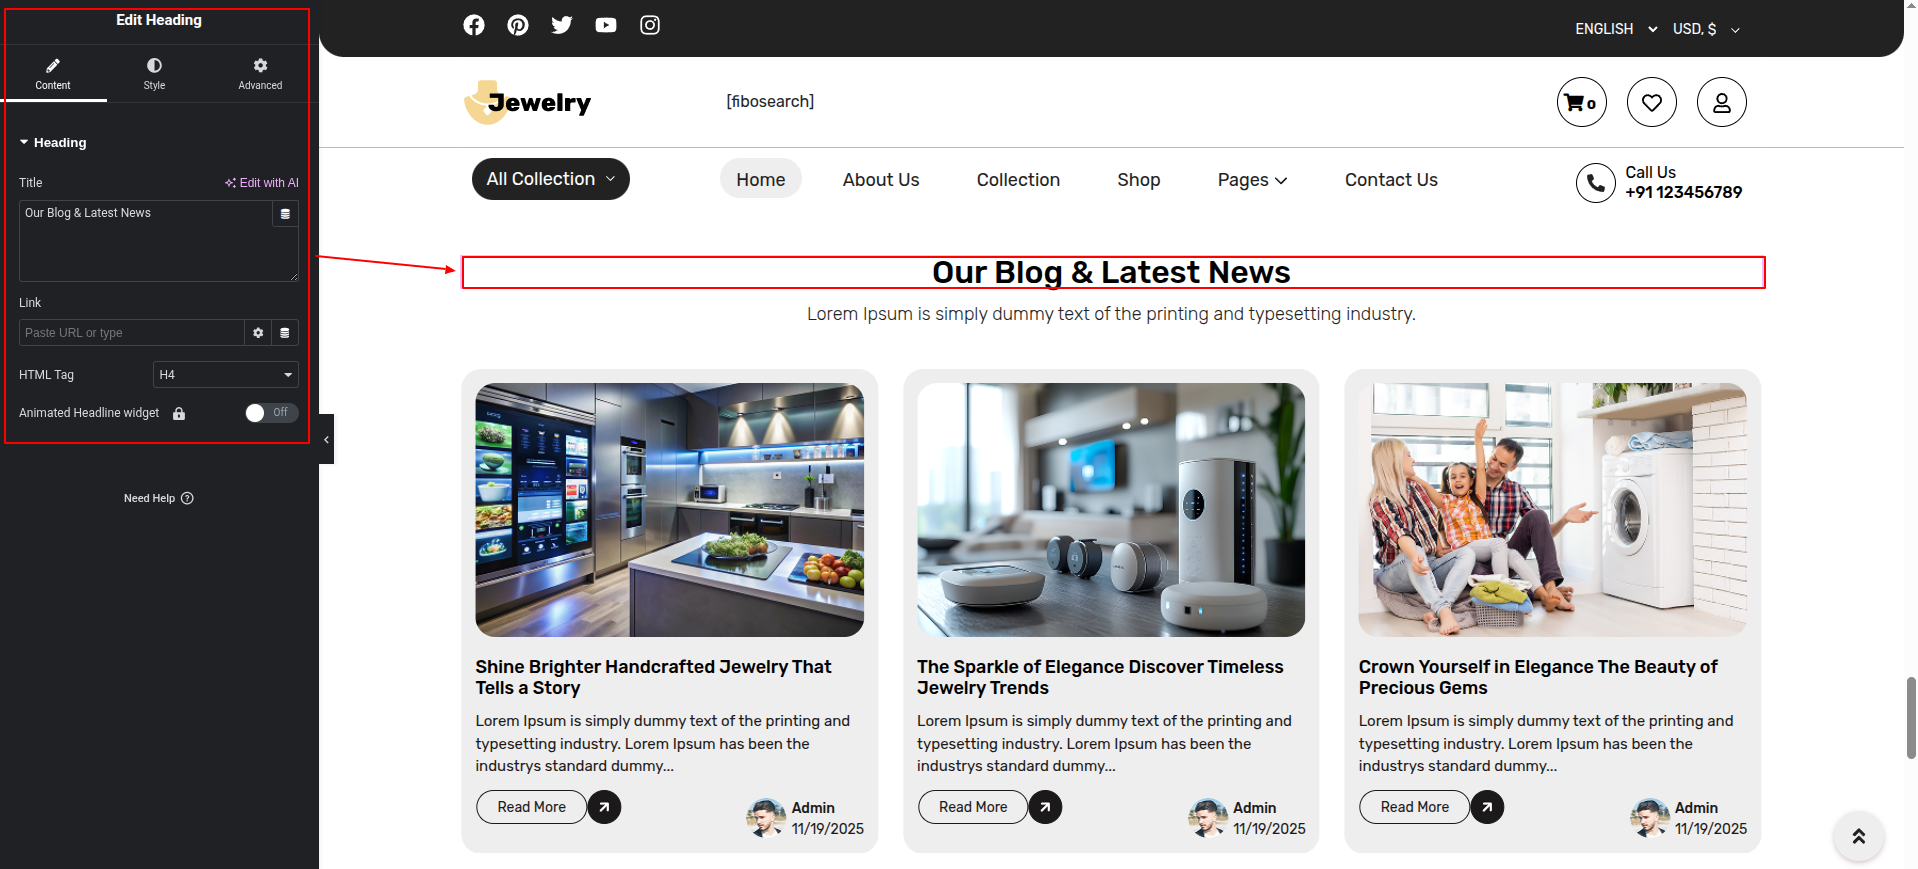Collapse the Elementor side panel
The width and height of the screenshot is (1918, 869).
point(326,439)
